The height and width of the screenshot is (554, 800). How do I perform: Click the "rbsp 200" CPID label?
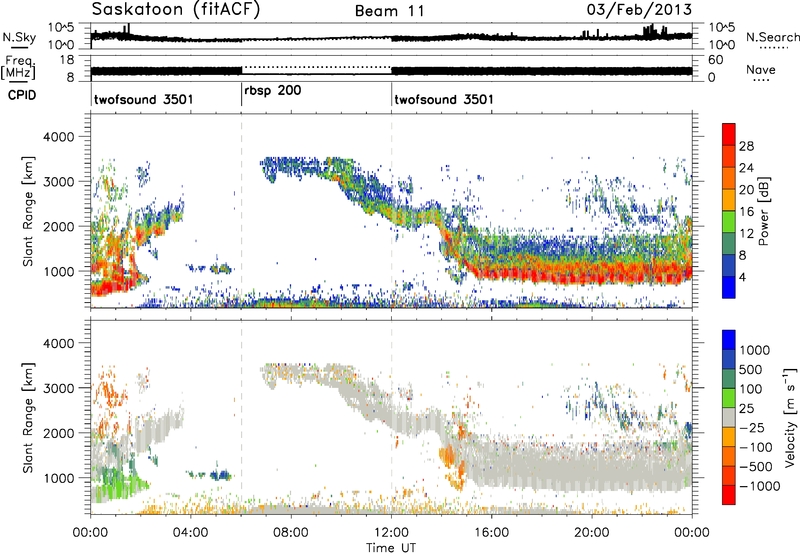[272, 91]
